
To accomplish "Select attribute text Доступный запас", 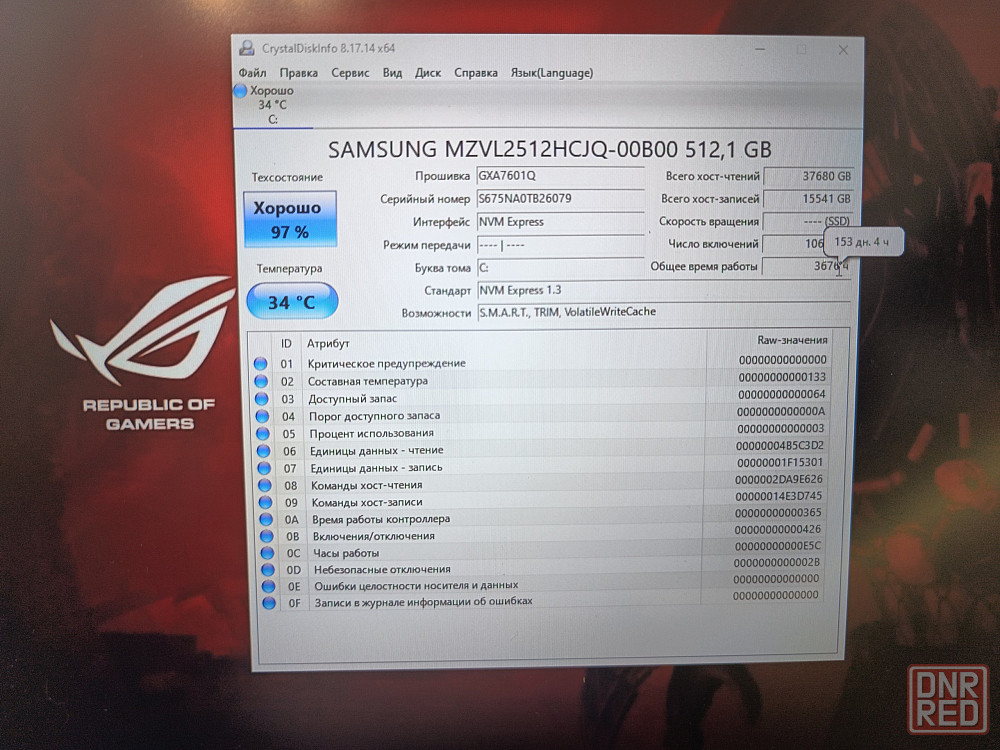I will pos(353,399).
